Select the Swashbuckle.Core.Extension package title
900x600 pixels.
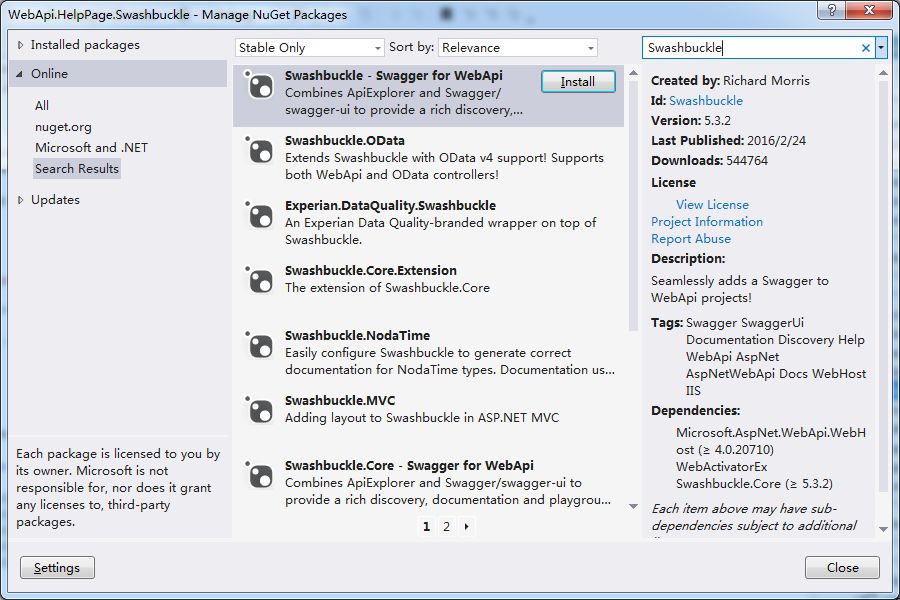(371, 270)
